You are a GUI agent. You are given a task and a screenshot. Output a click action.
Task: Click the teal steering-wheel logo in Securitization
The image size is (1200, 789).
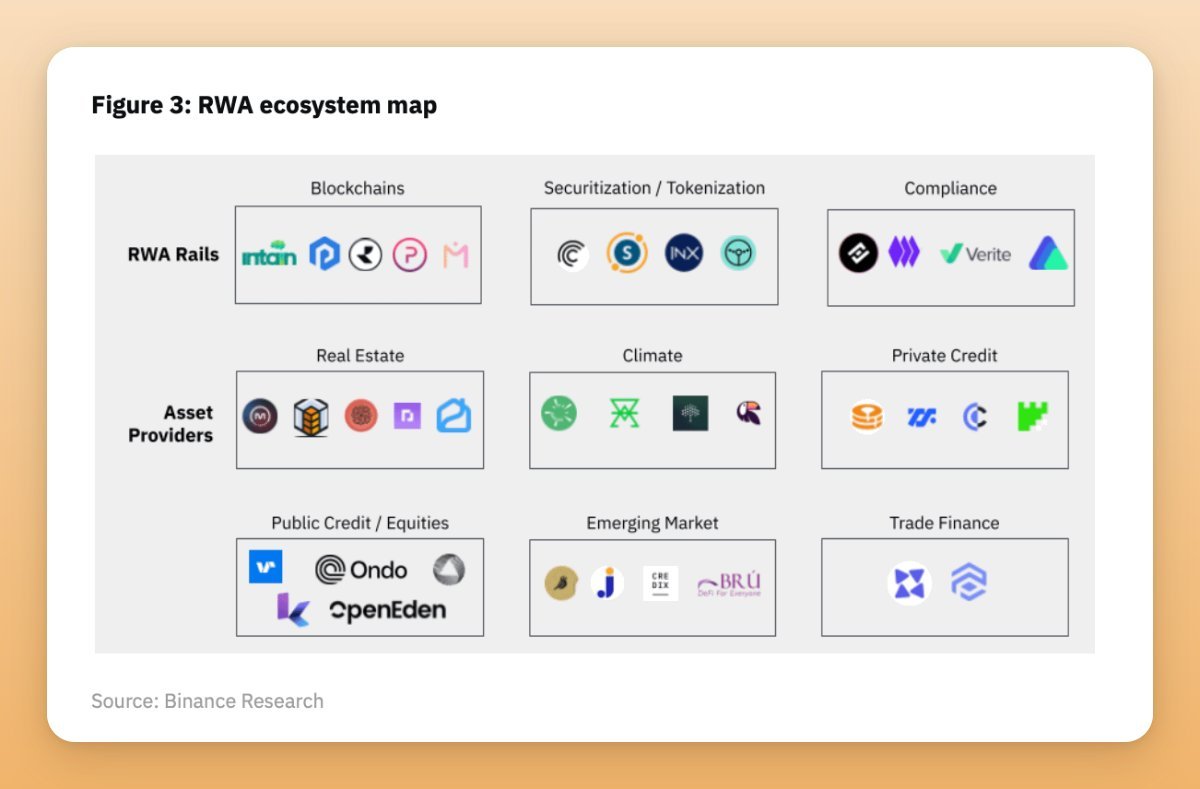click(x=739, y=254)
